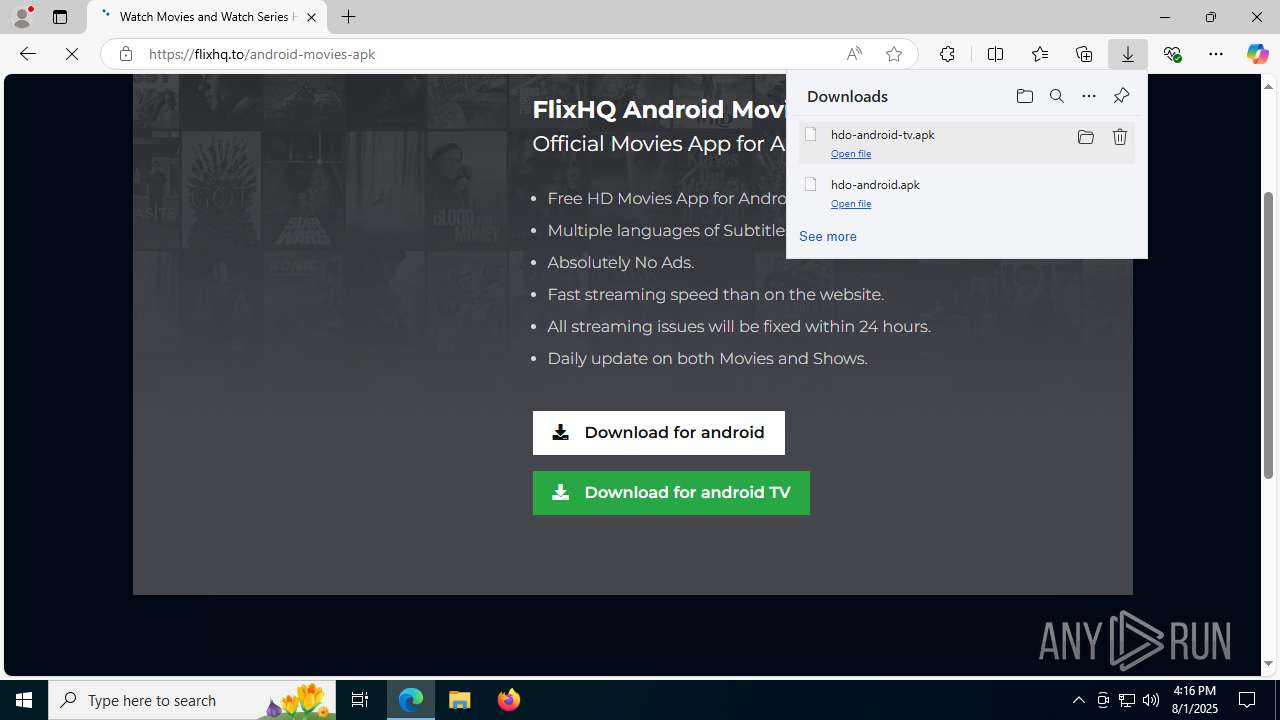Image resolution: width=1280 pixels, height=720 pixels.
Task: Open the Favorites list icon
Action: tap(1039, 54)
